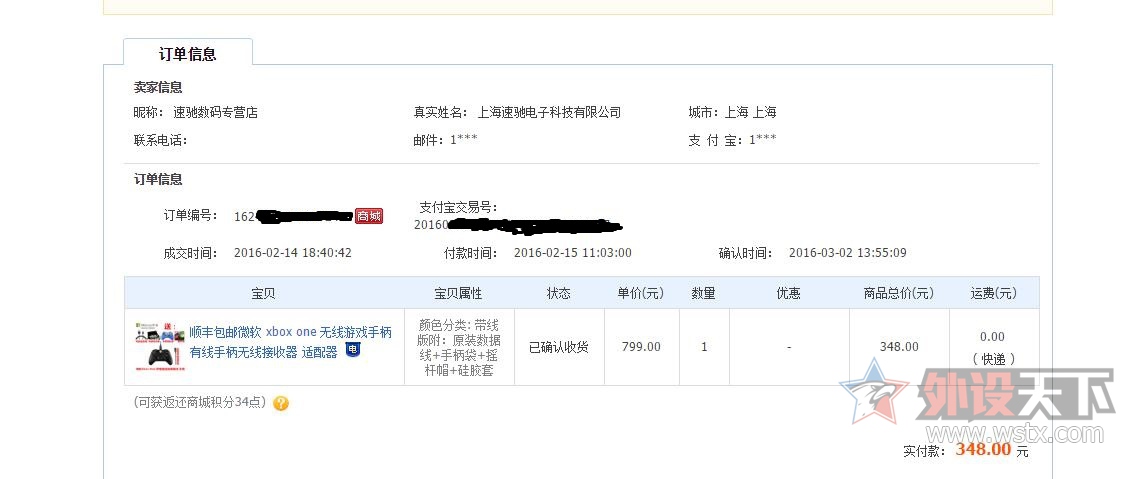Click the 运费(元) column header

[994, 293]
